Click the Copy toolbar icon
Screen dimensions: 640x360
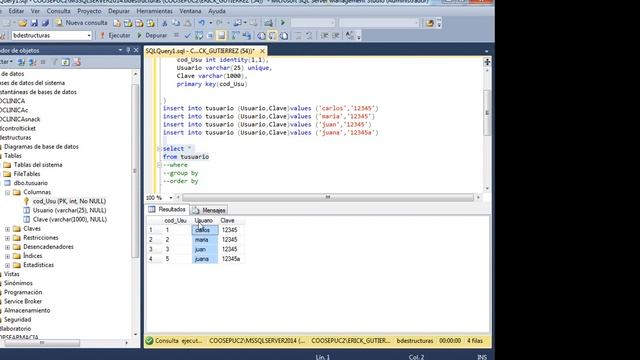tap(176, 23)
